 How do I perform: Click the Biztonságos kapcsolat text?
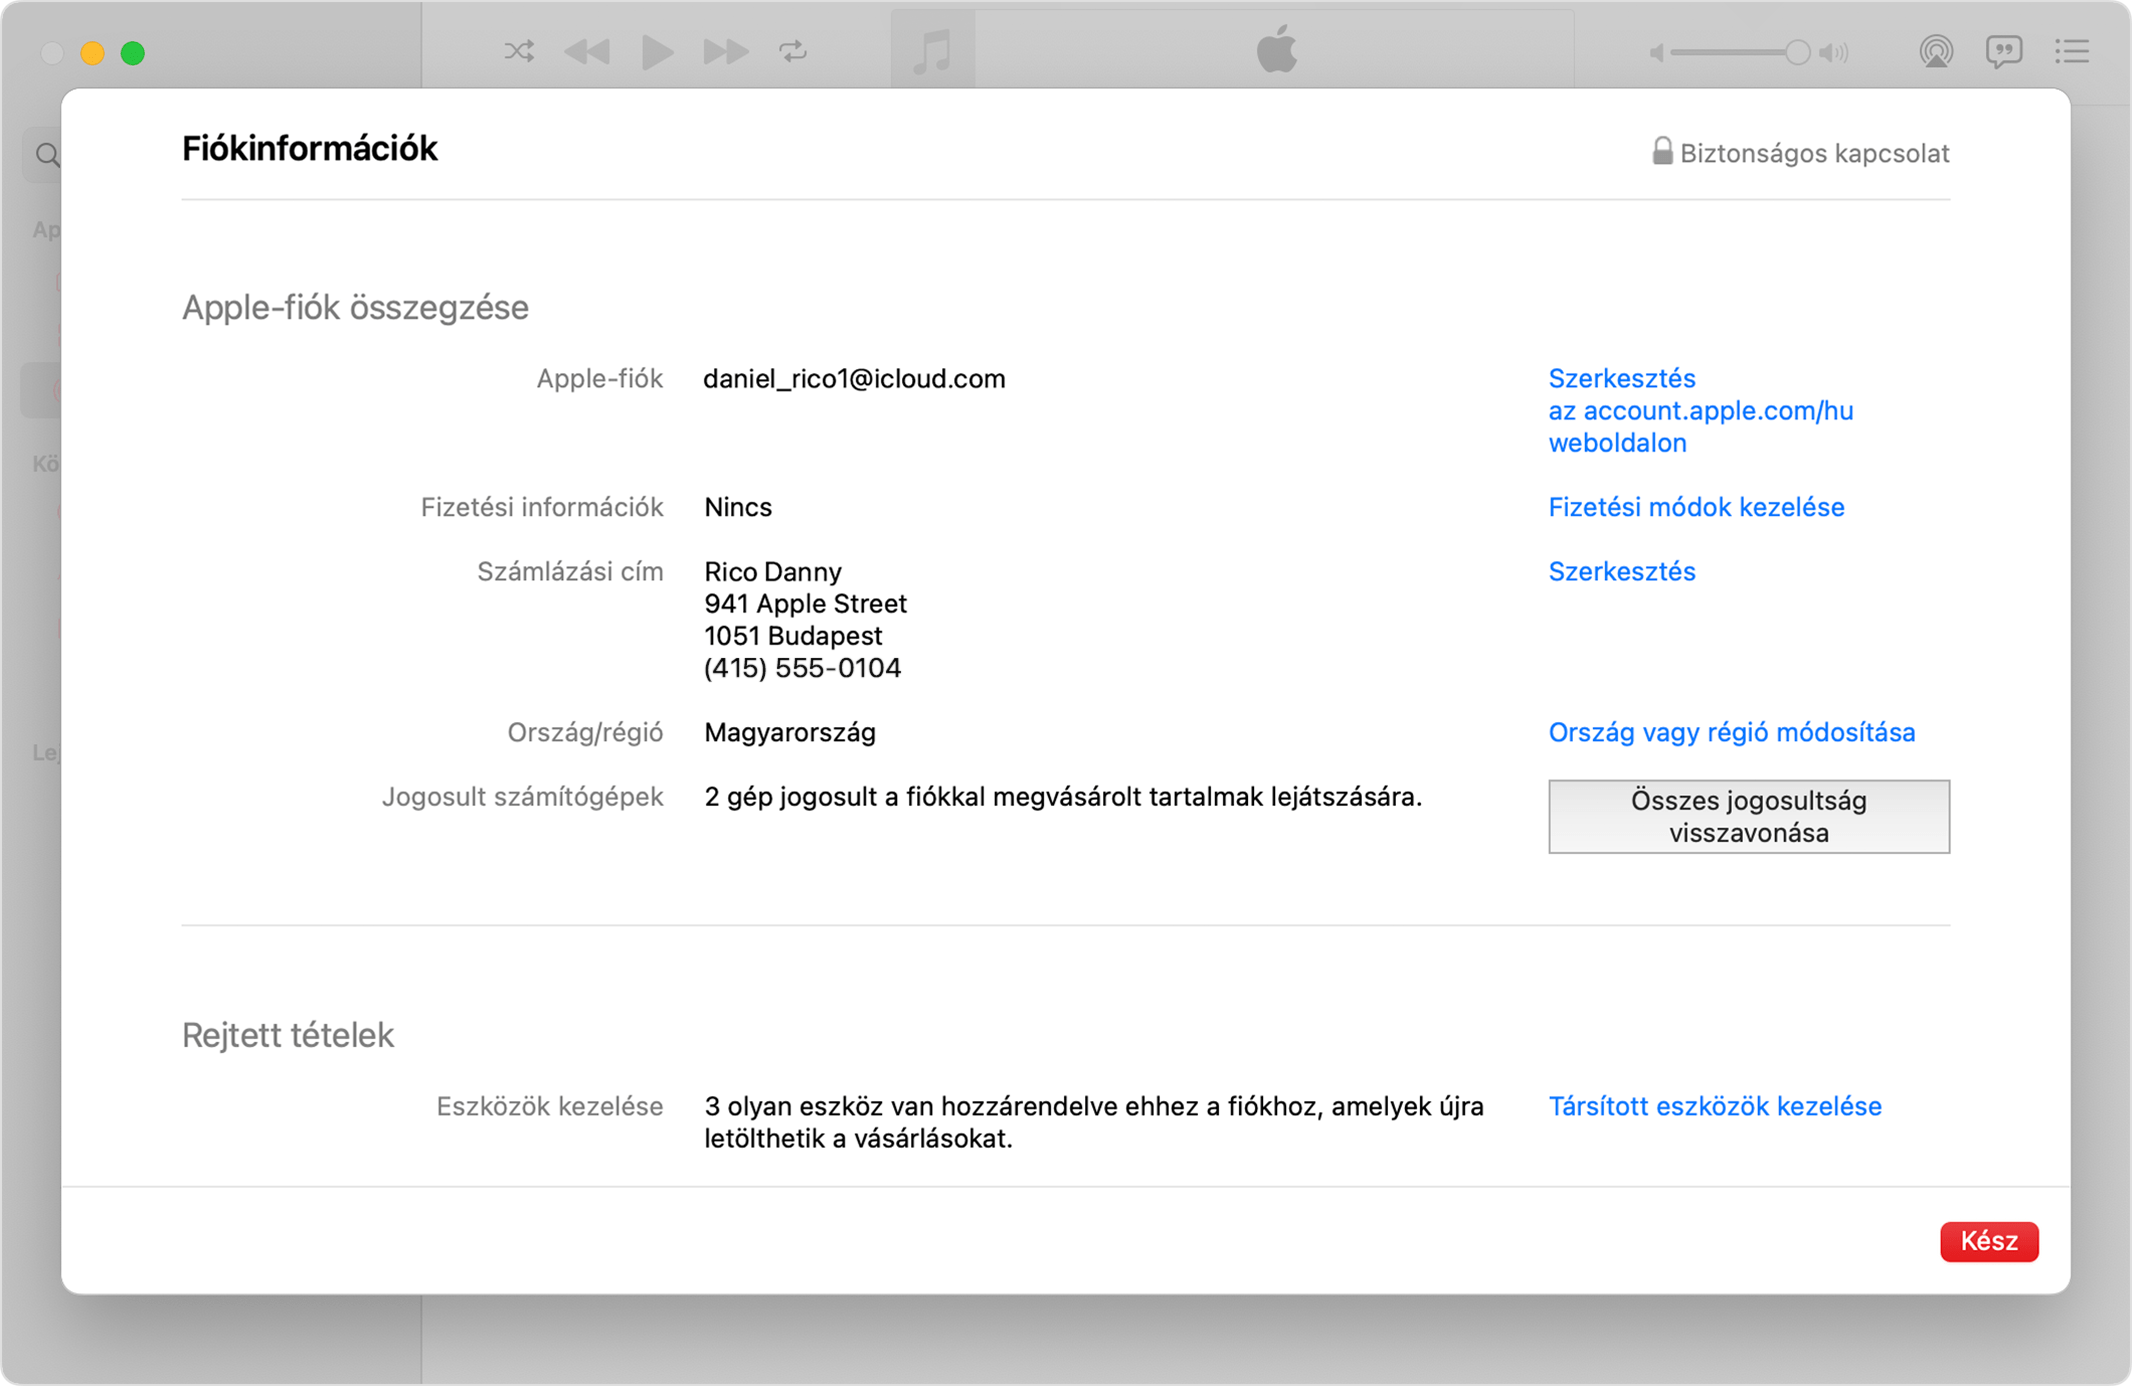pyautogui.click(x=1814, y=153)
